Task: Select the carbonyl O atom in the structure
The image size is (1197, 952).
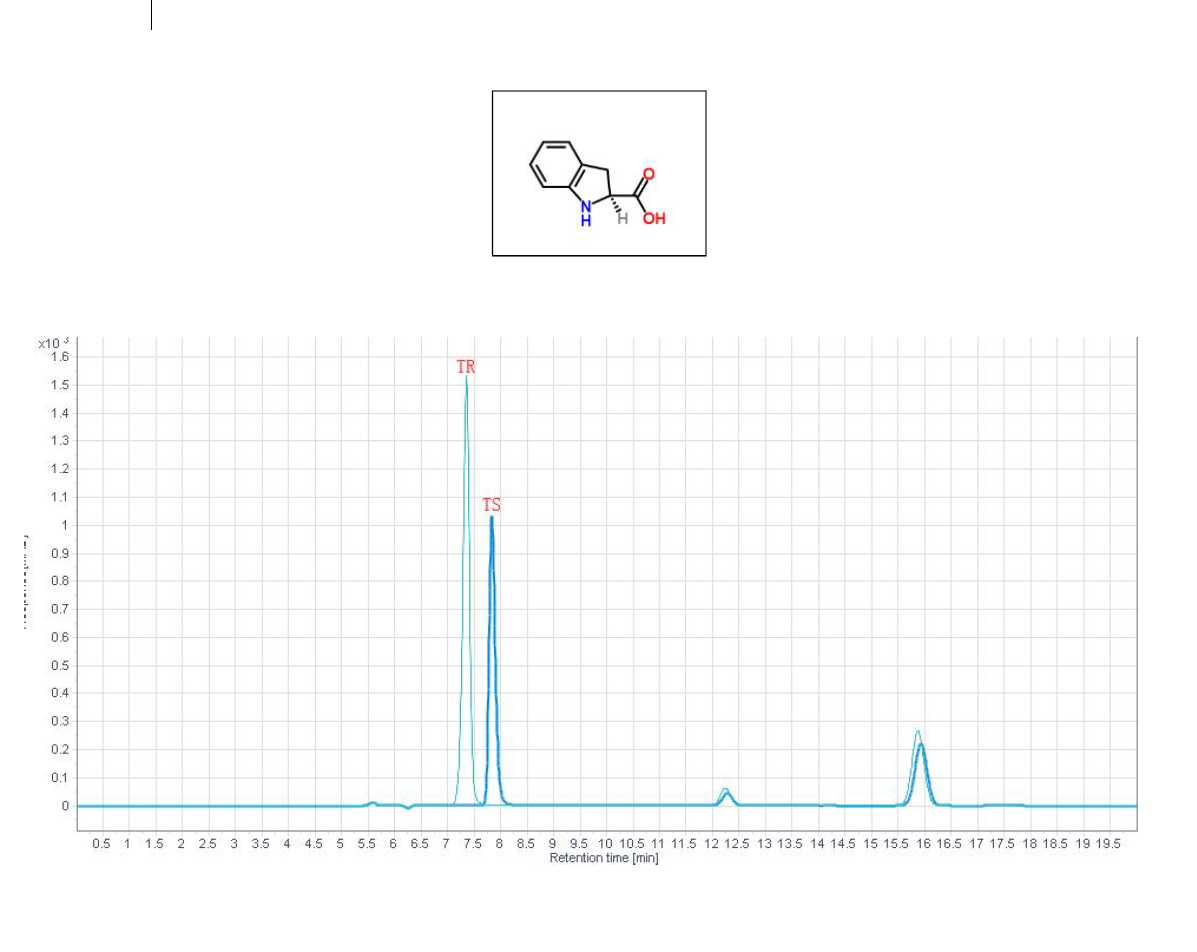Action: coord(648,174)
